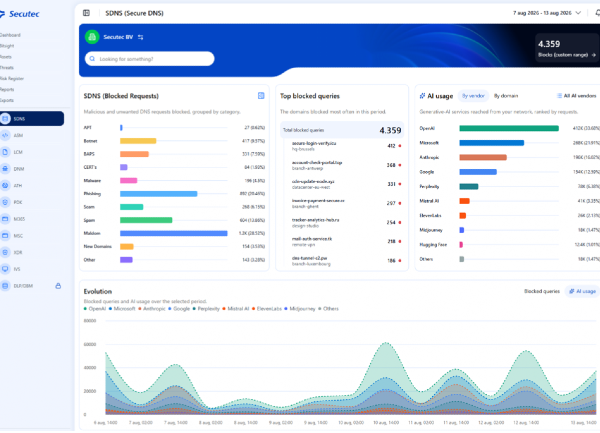
Task: Click the Malware category row label
Action: tap(92, 181)
